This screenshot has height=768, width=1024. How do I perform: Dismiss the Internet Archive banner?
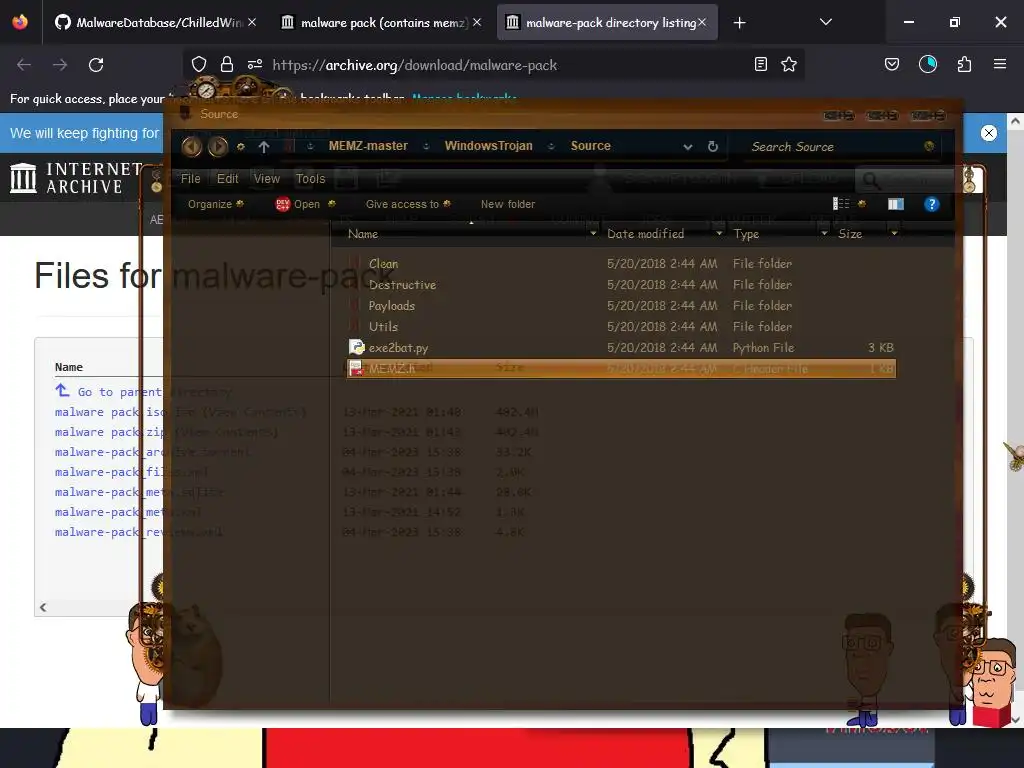(989, 133)
